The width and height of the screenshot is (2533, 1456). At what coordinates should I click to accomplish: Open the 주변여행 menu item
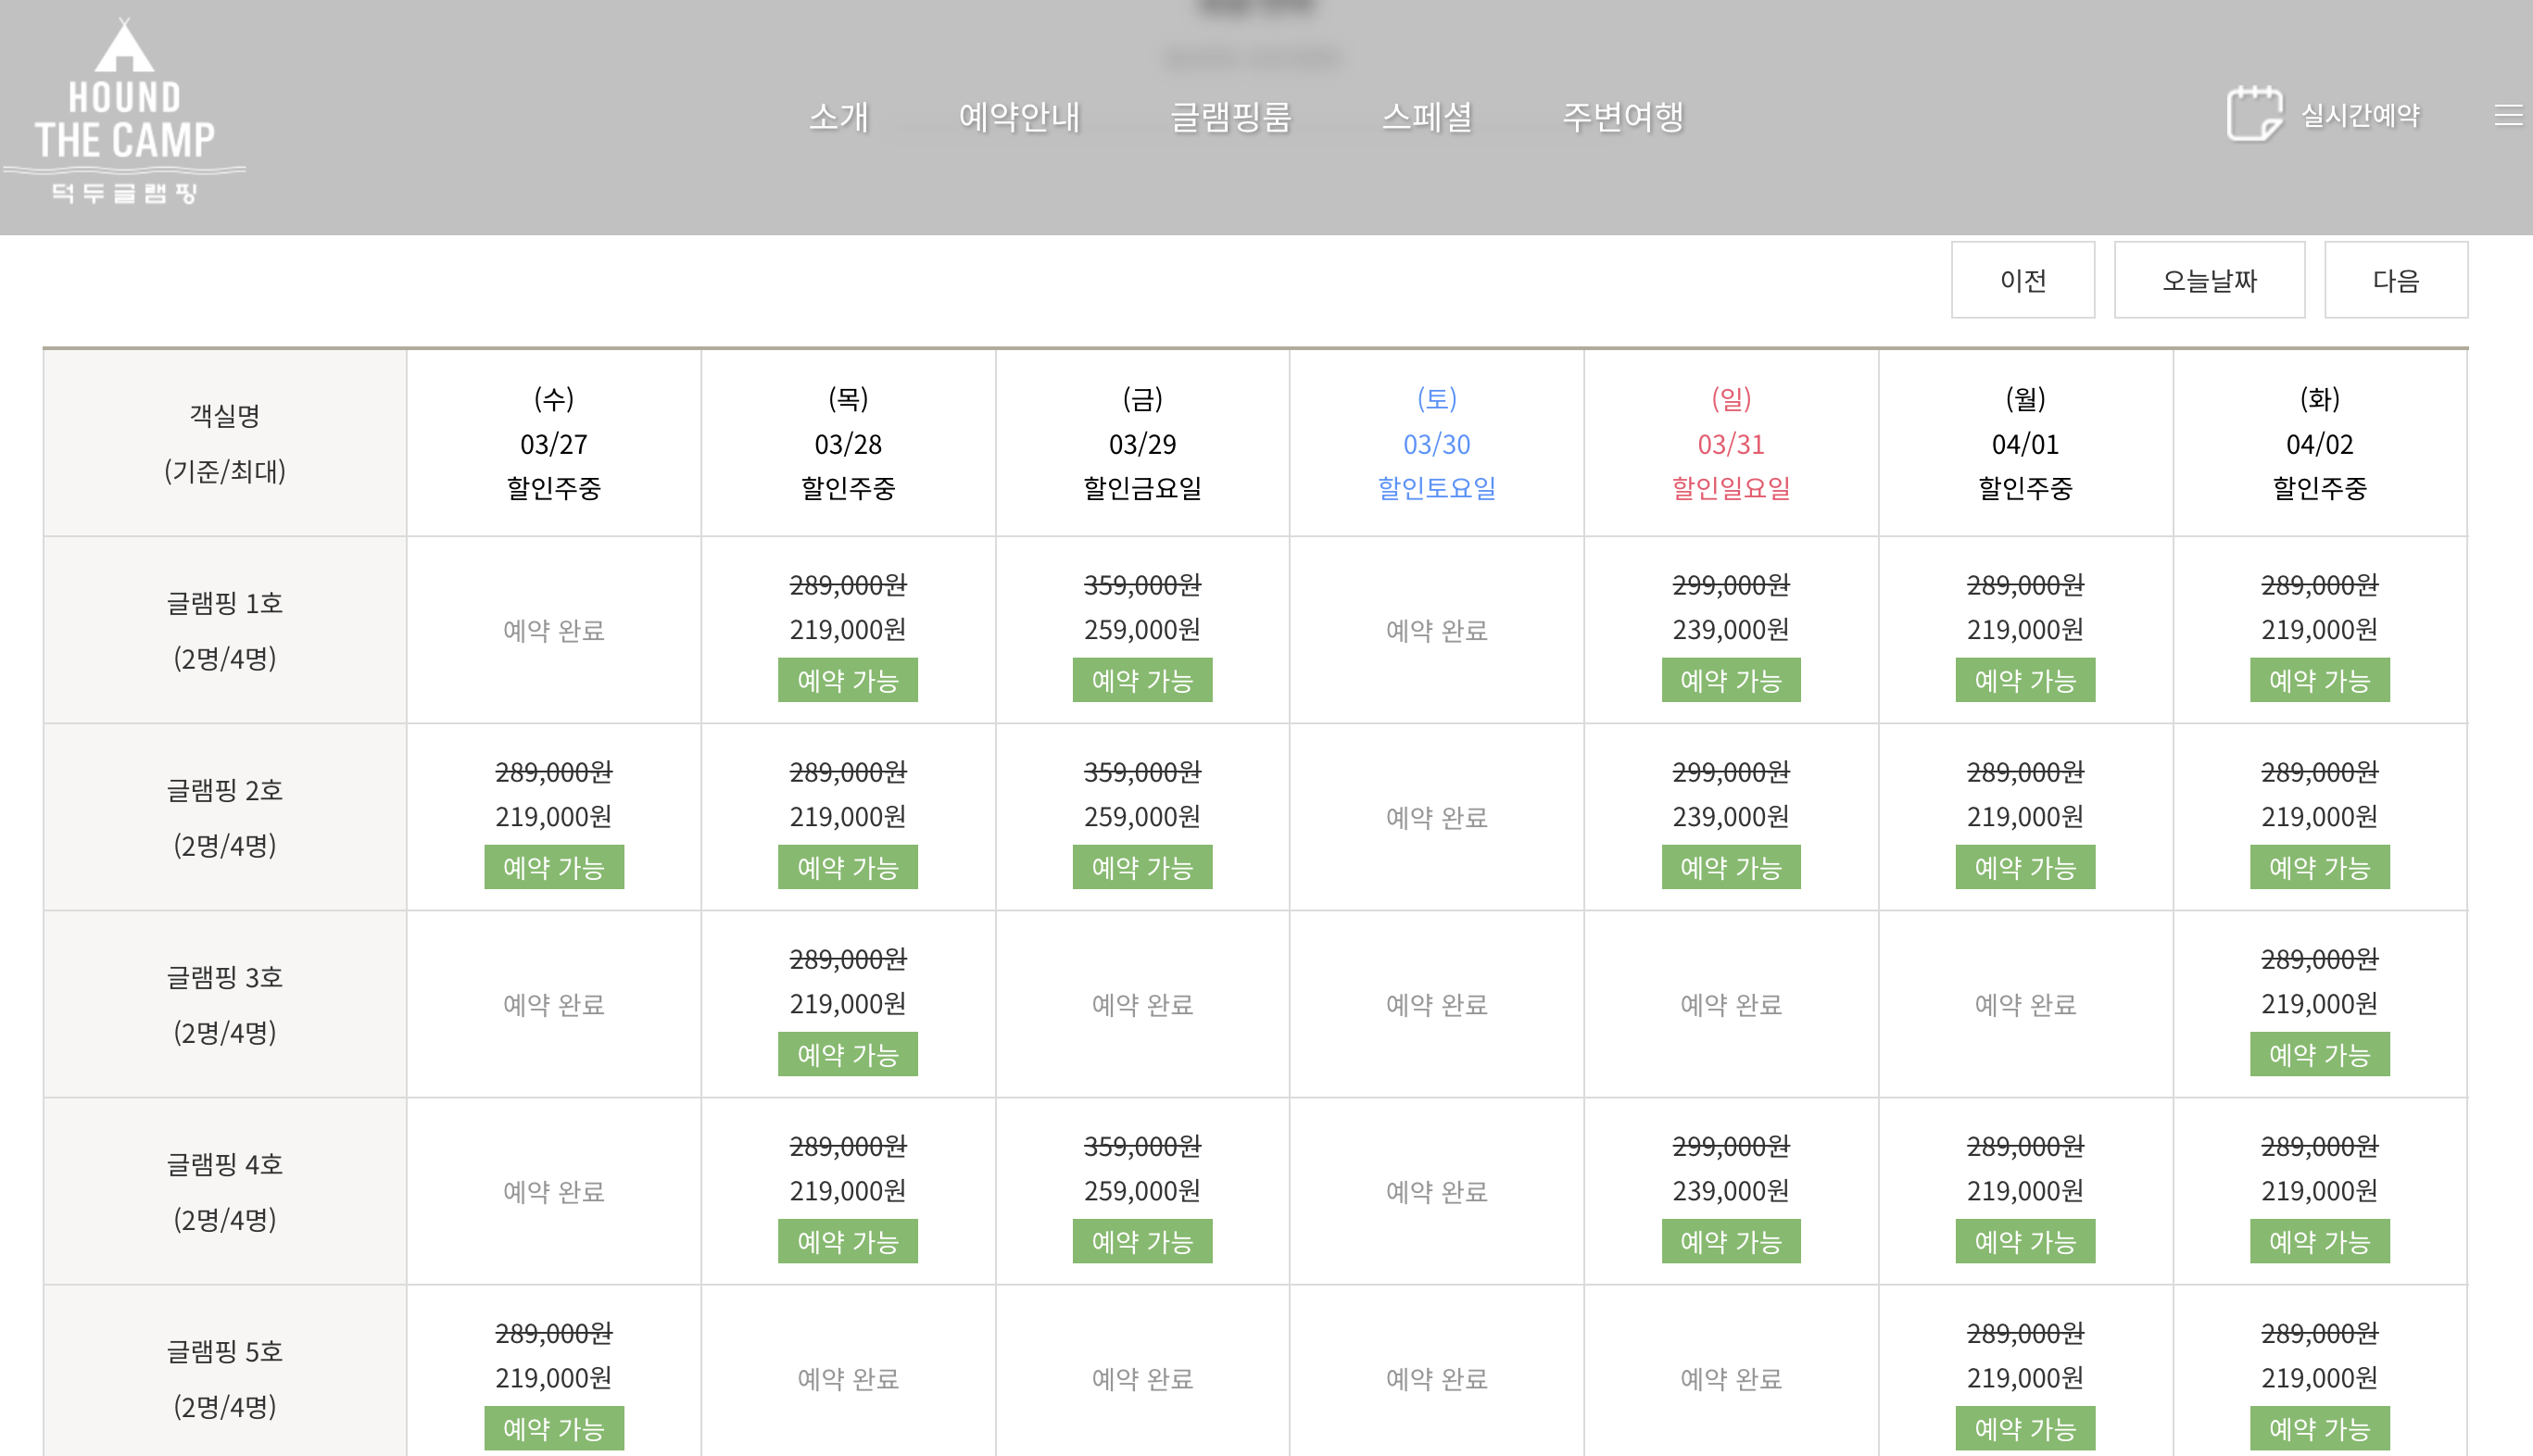click(x=1622, y=117)
